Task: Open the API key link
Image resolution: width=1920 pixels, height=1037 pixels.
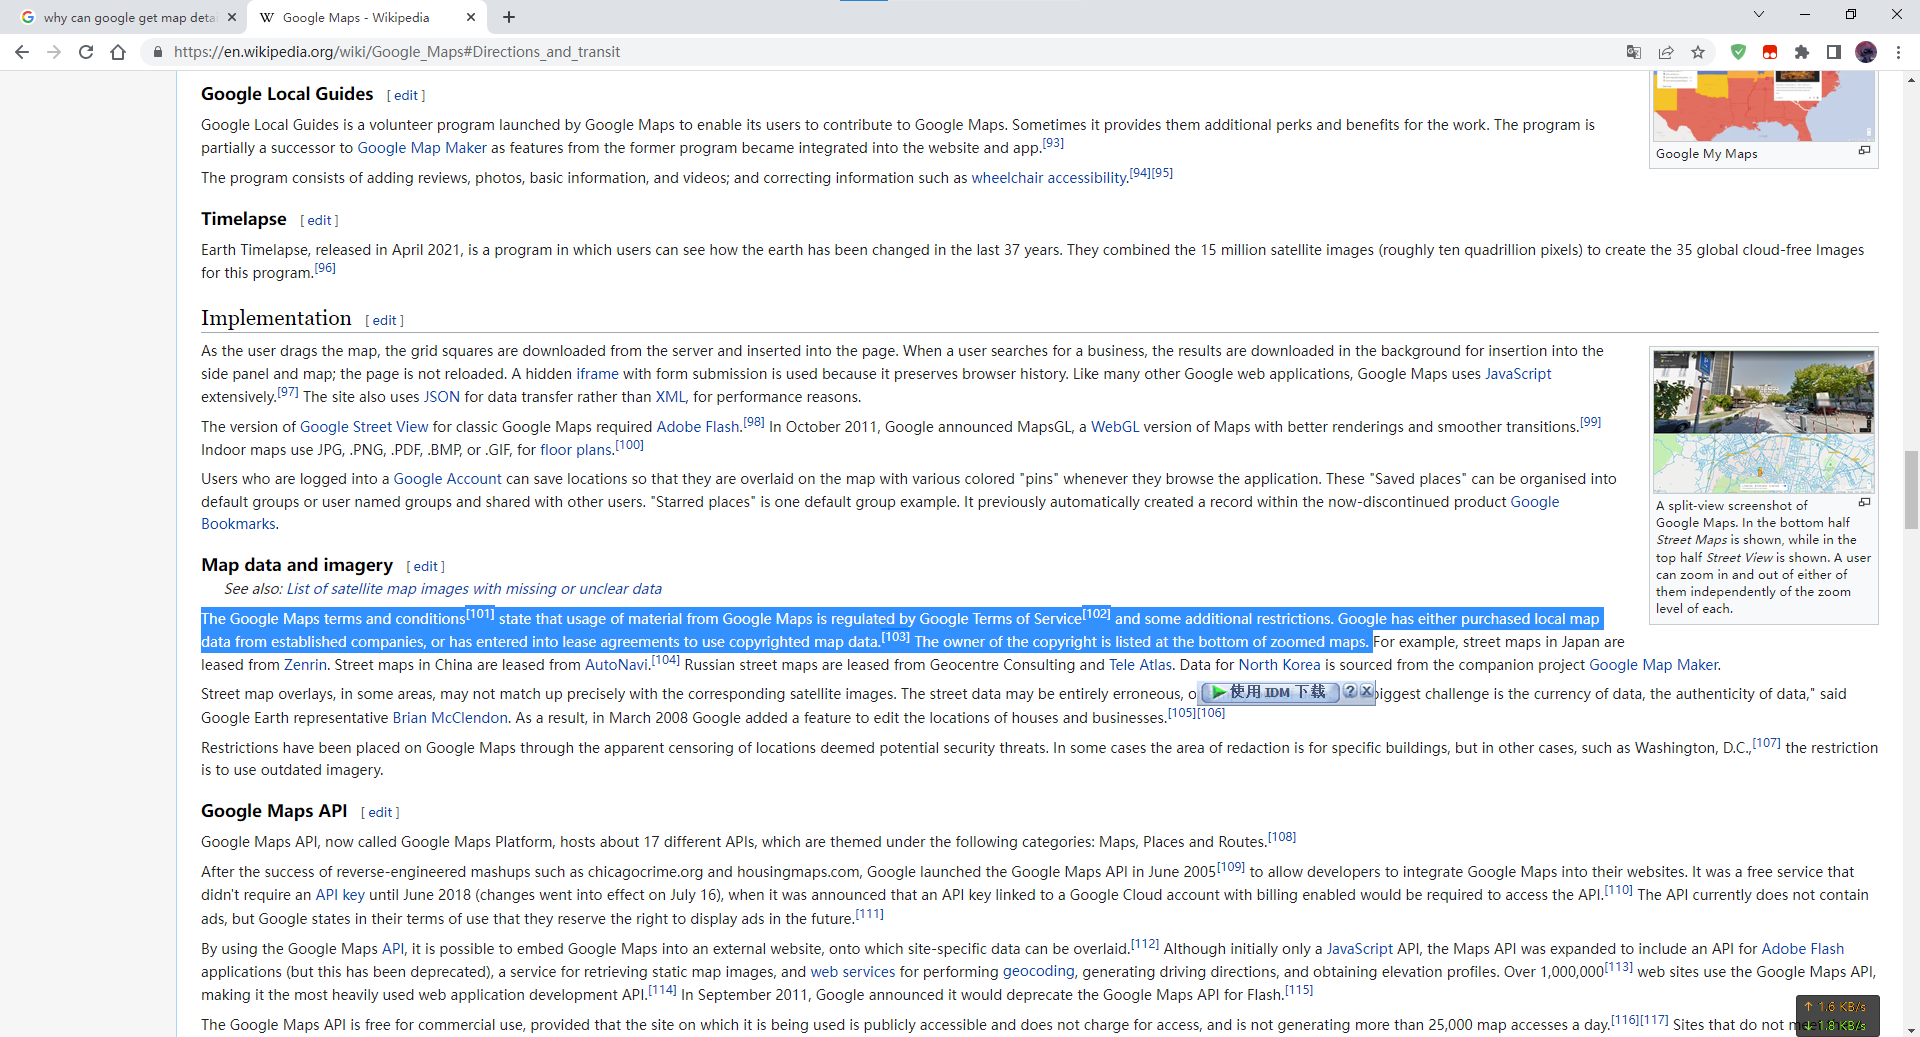Action: 340,895
